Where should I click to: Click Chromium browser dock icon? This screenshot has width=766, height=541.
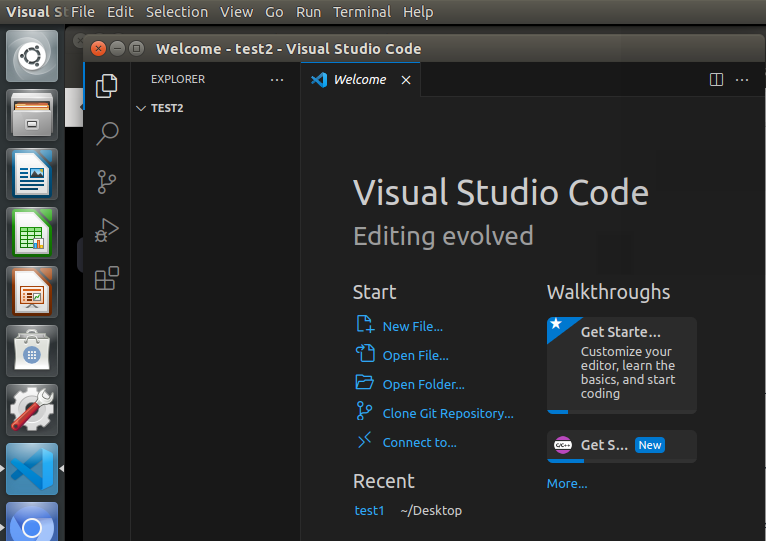[32, 522]
